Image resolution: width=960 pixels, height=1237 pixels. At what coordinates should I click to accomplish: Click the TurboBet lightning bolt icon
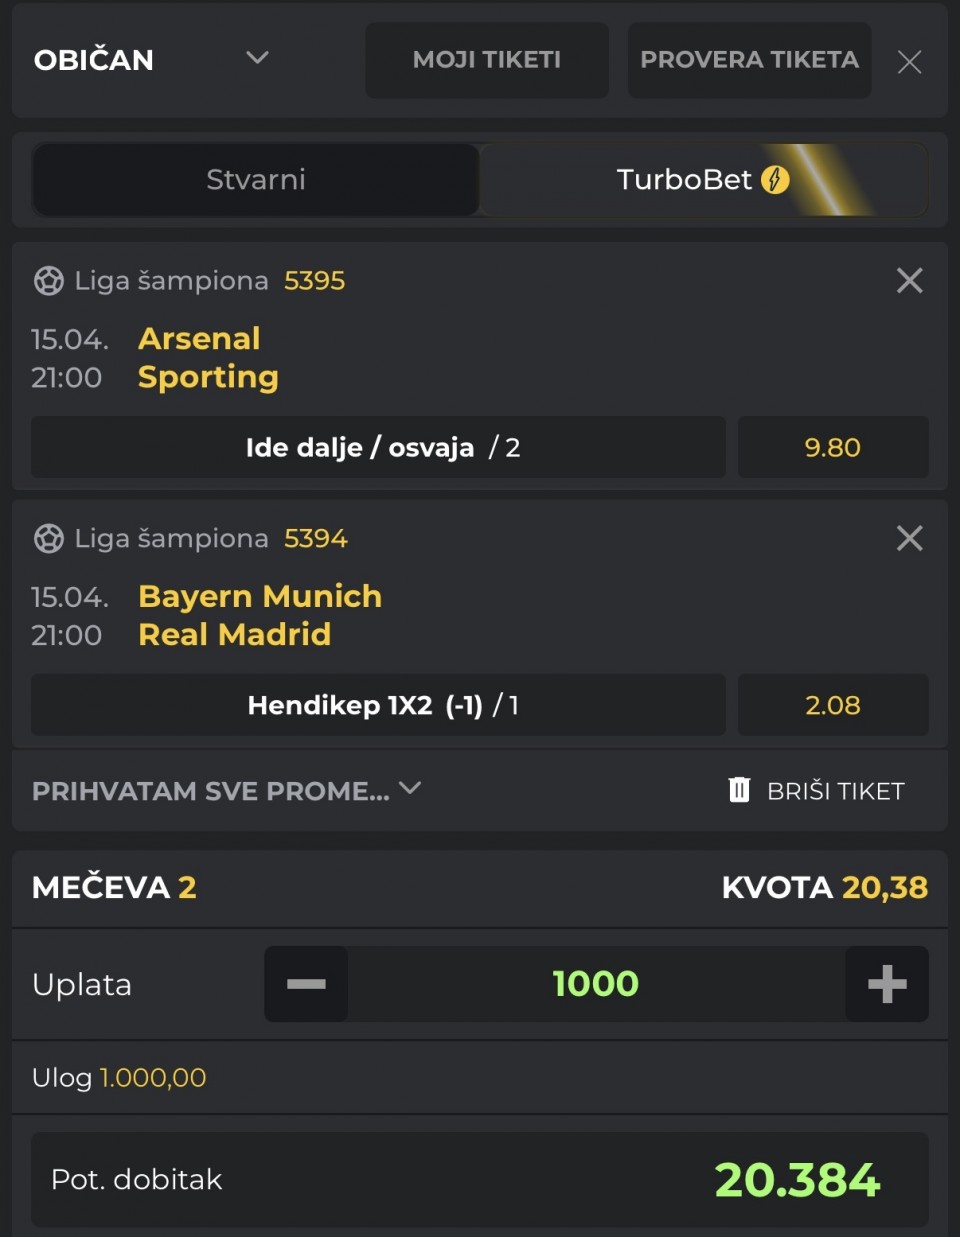pos(775,180)
